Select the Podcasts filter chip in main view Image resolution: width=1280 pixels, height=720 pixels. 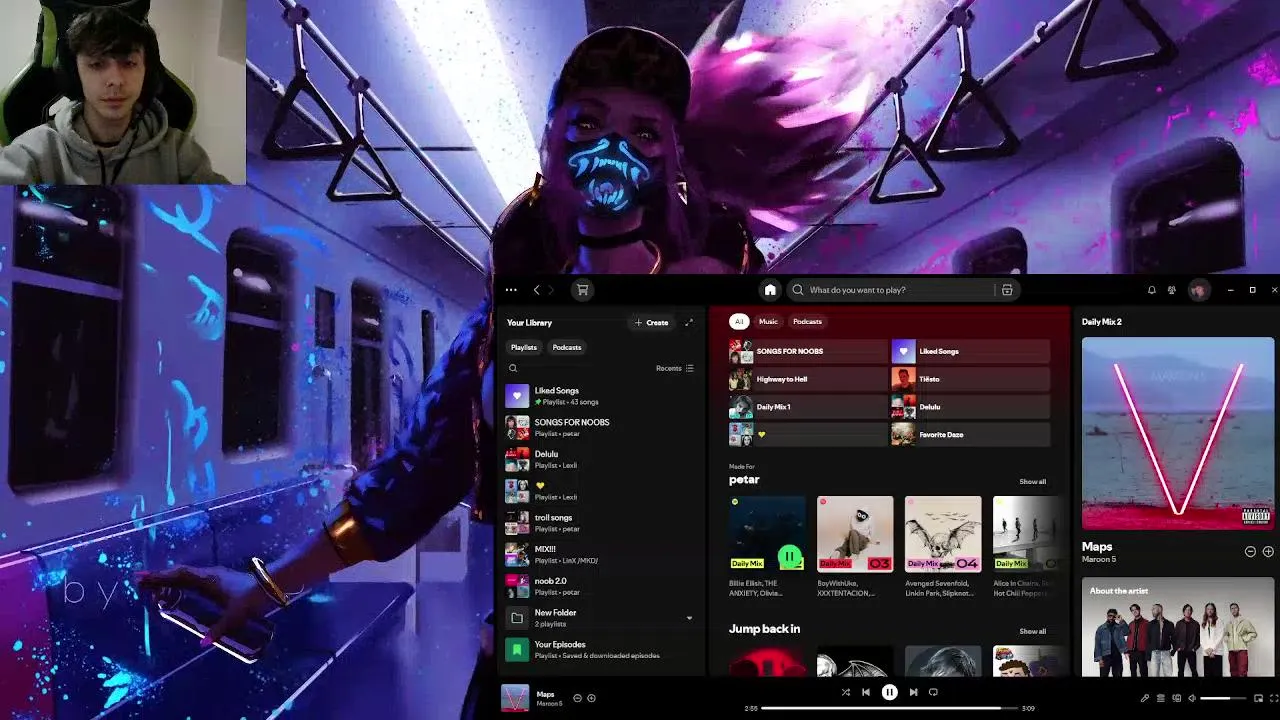click(807, 321)
